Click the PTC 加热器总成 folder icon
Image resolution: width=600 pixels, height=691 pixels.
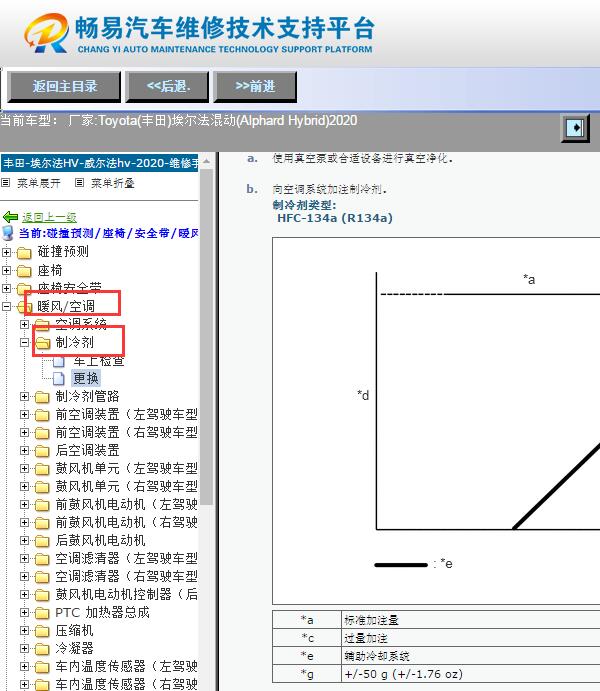(42, 613)
